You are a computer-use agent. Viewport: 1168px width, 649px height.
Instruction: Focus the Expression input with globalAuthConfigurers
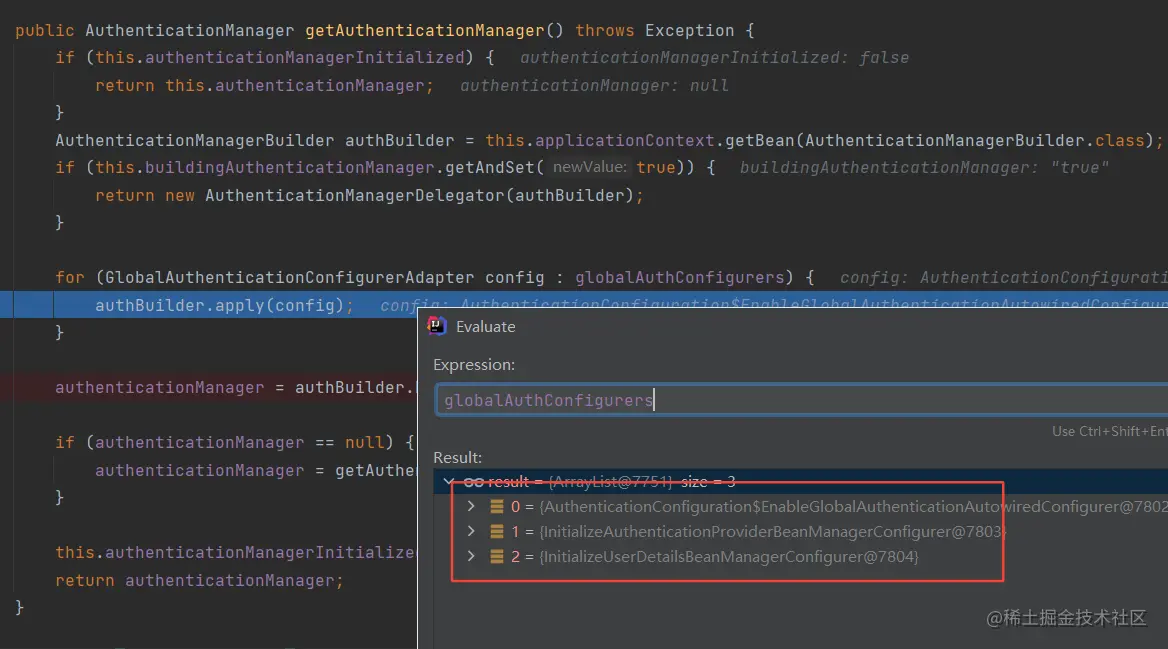[x=802, y=400]
